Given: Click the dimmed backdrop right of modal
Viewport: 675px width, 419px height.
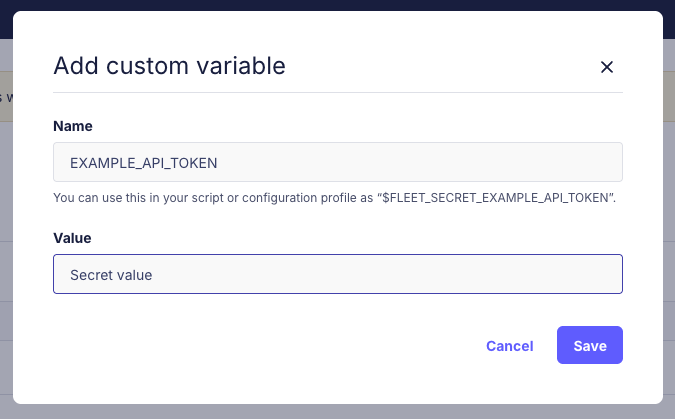Looking at the screenshot, I should point(668,250).
